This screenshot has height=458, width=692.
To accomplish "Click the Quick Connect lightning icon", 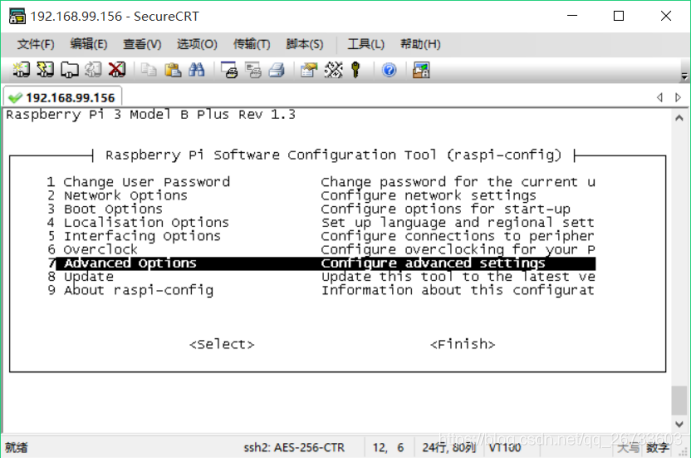I will [x=45, y=70].
